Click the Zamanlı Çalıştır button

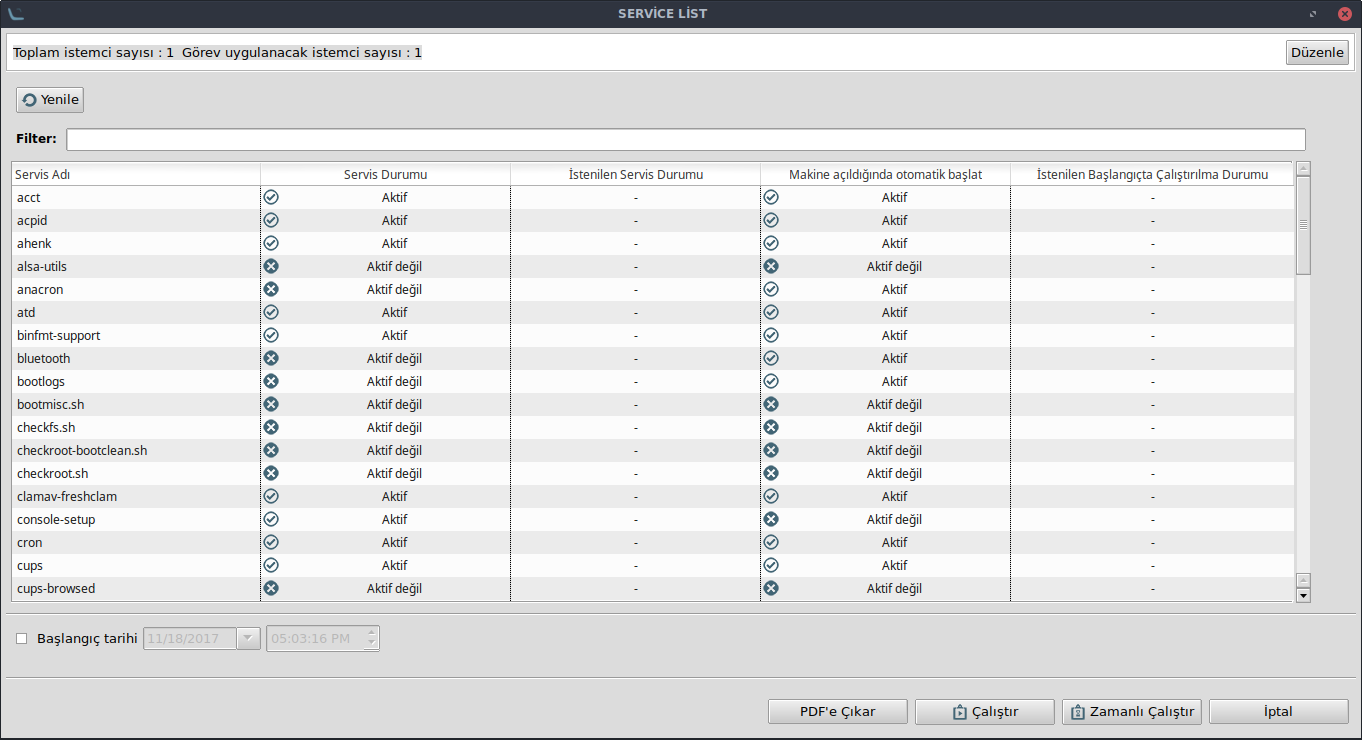pos(1132,712)
